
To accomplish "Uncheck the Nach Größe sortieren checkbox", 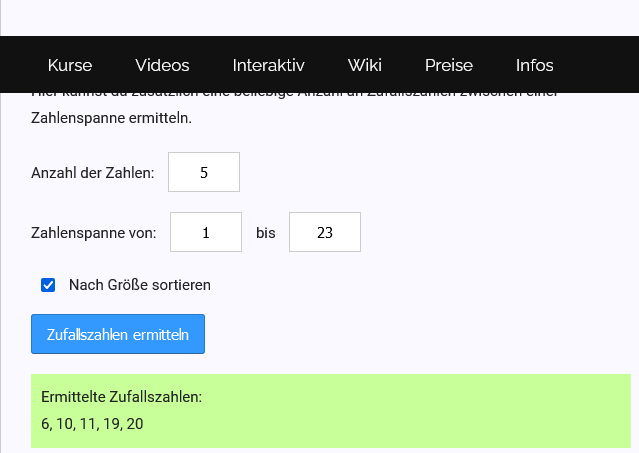I will tap(48, 285).
